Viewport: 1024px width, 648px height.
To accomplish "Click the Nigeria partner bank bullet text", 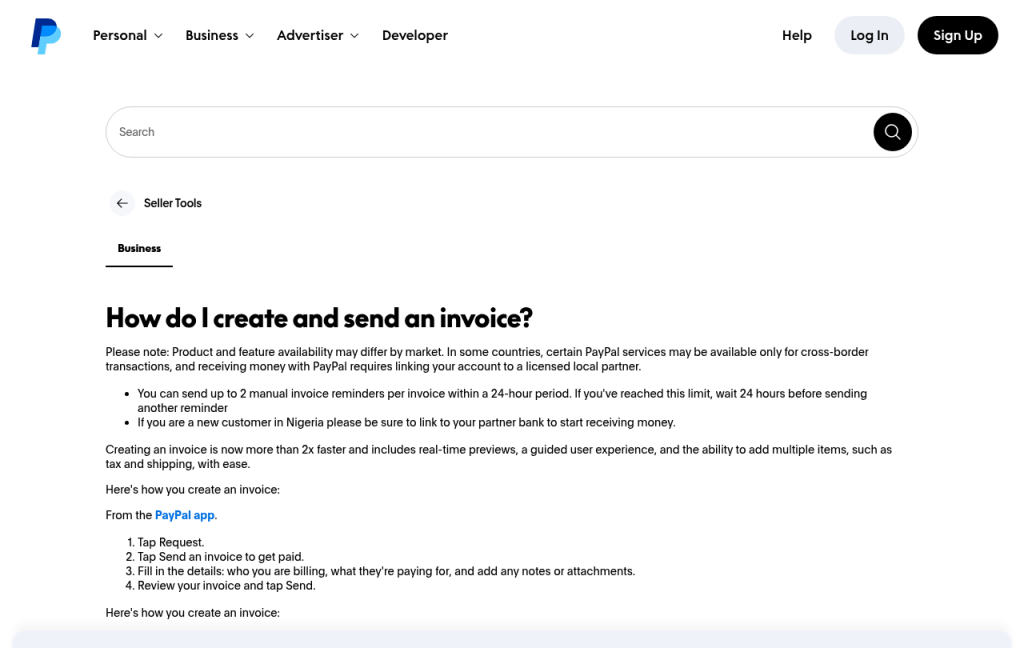I will 406,423.
